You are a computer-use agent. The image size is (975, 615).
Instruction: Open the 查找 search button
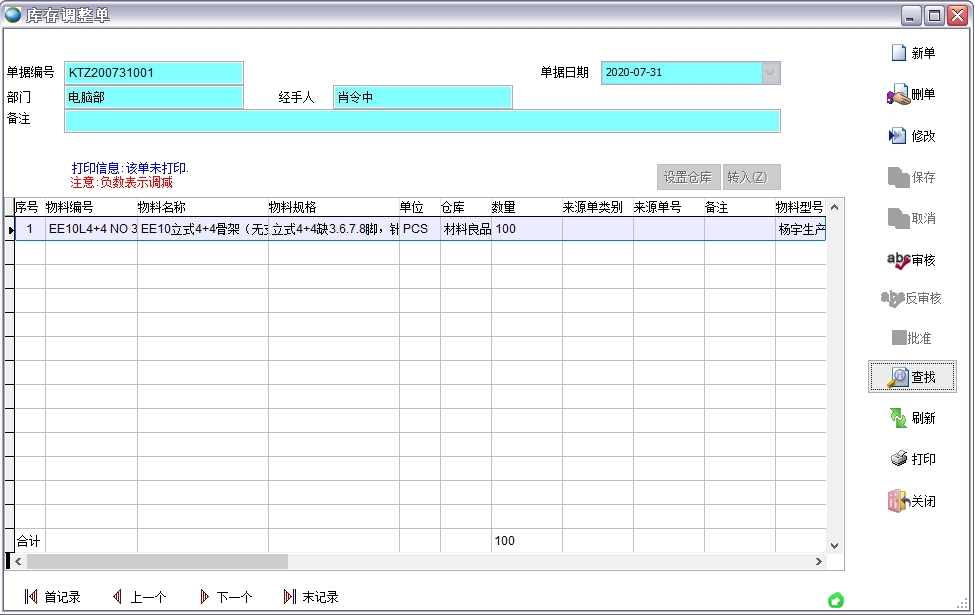pyautogui.click(x=911, y=377)
